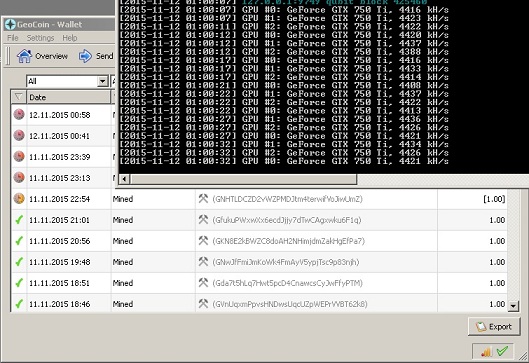529x363 pixels.
Task: Click mining pickaxe icon for GNHTLDCZD2 address
Action: (203, 198)
